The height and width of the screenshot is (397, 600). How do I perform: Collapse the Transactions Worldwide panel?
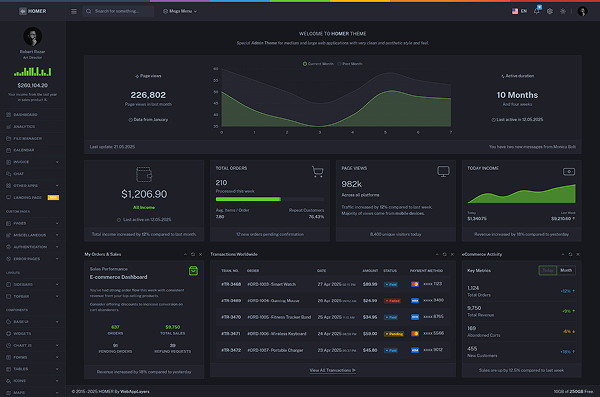tap(437, 254)
